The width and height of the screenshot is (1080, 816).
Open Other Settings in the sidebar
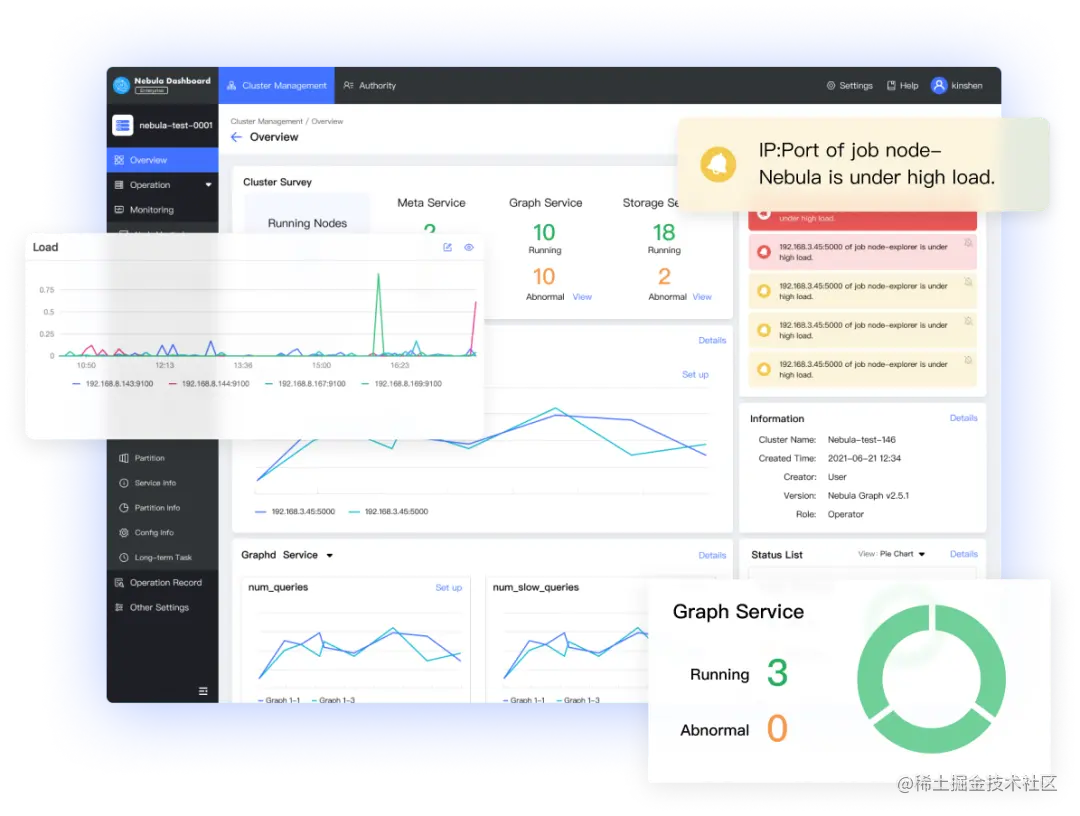(x=162, y=607)
